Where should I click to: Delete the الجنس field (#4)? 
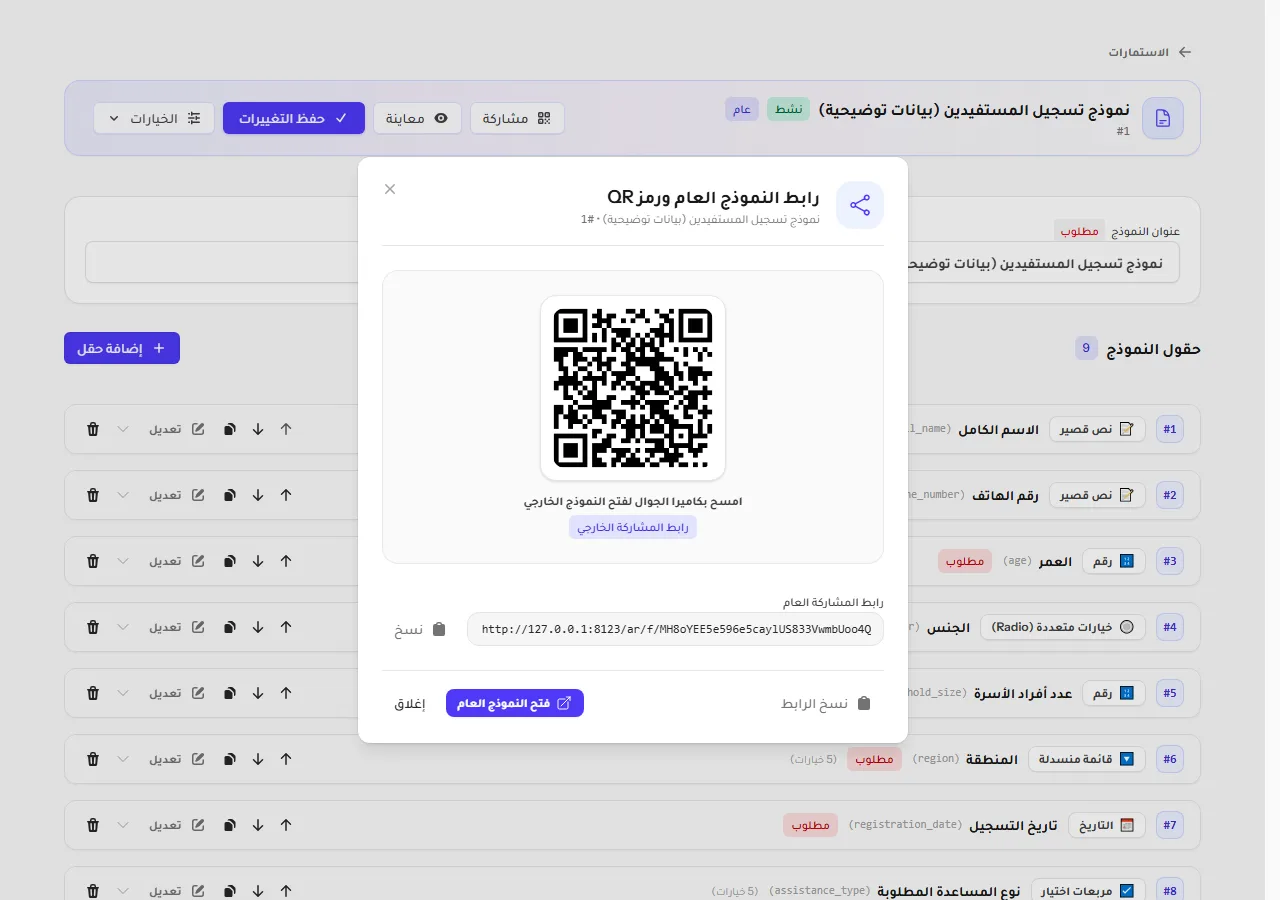(x=93, y=627)
